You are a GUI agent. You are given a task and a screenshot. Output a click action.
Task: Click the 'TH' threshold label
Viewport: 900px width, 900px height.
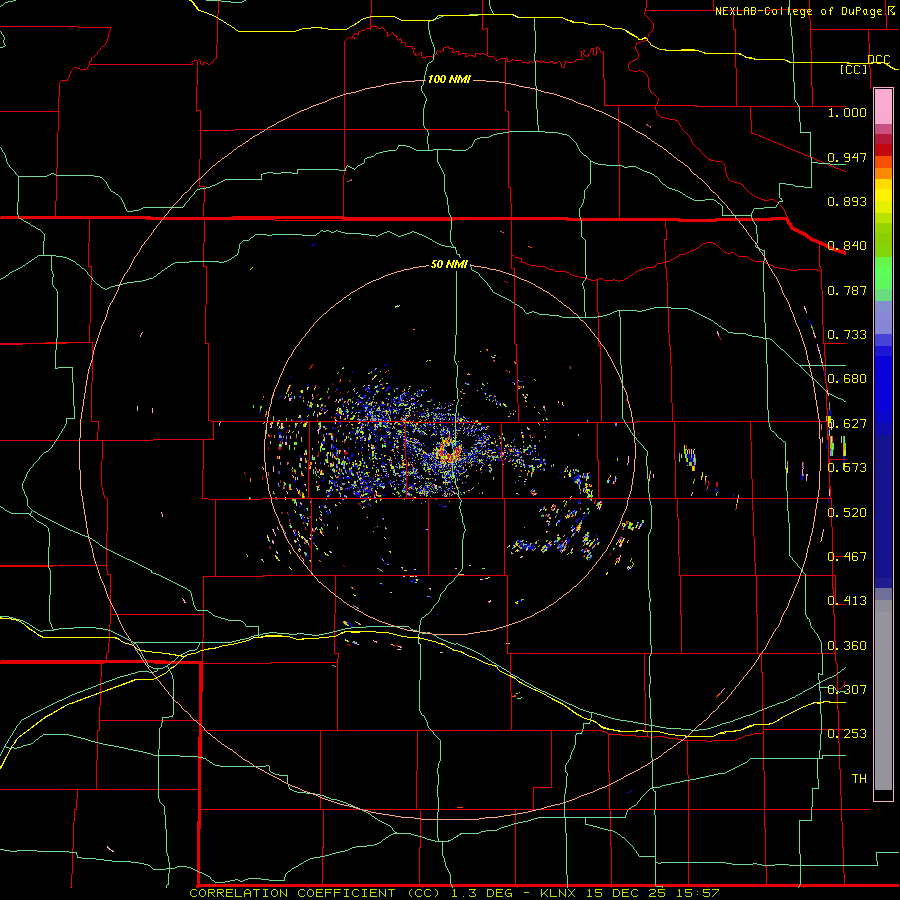click(x=859, y=779)
